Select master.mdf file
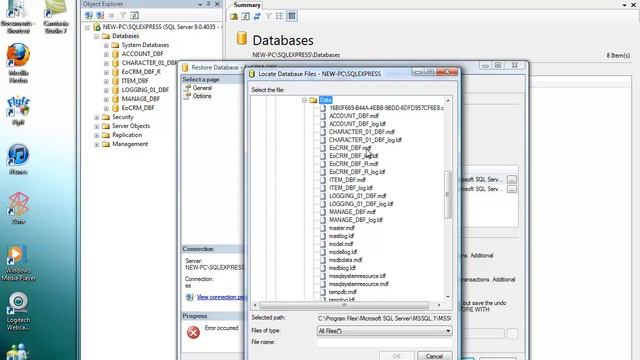Viewport: 640px width, 360px height. (x=342, y=228)
